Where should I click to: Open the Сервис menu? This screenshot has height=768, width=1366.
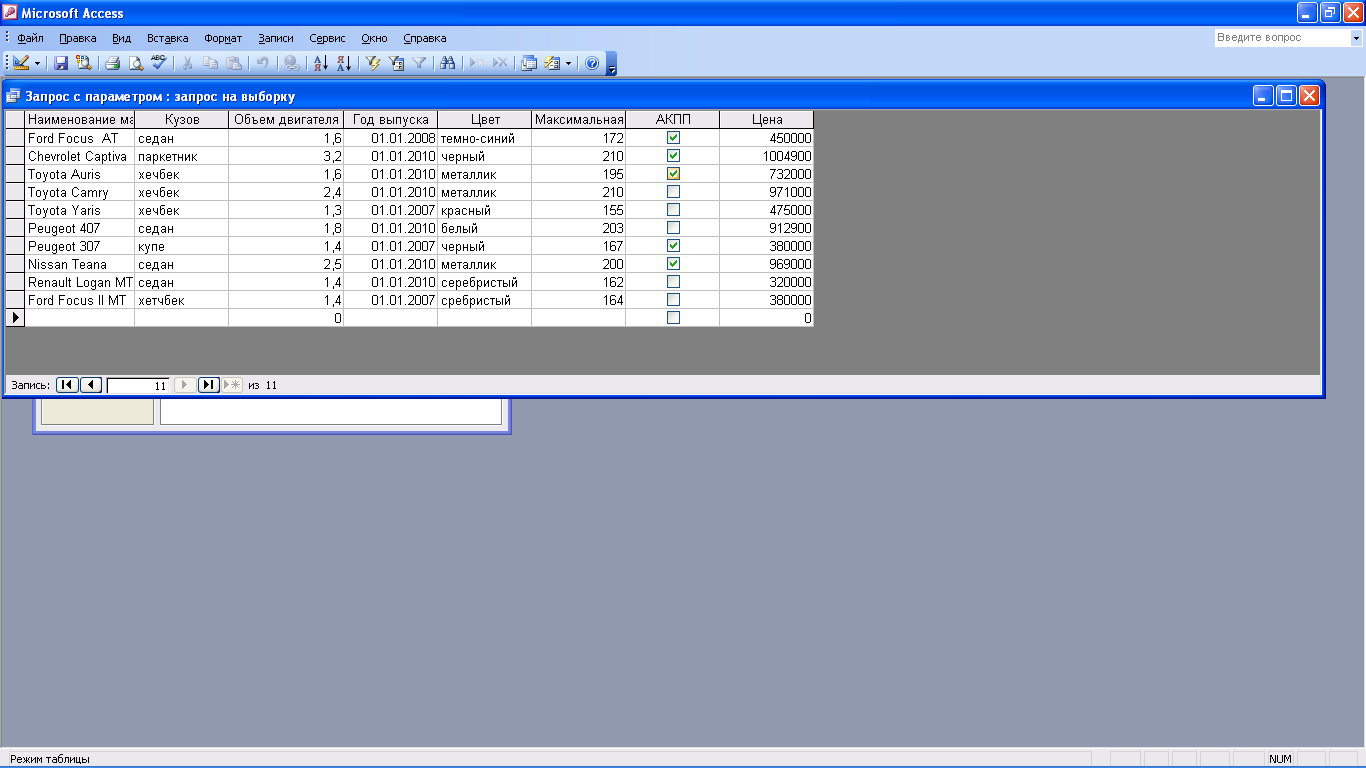(x=327, y=38)
